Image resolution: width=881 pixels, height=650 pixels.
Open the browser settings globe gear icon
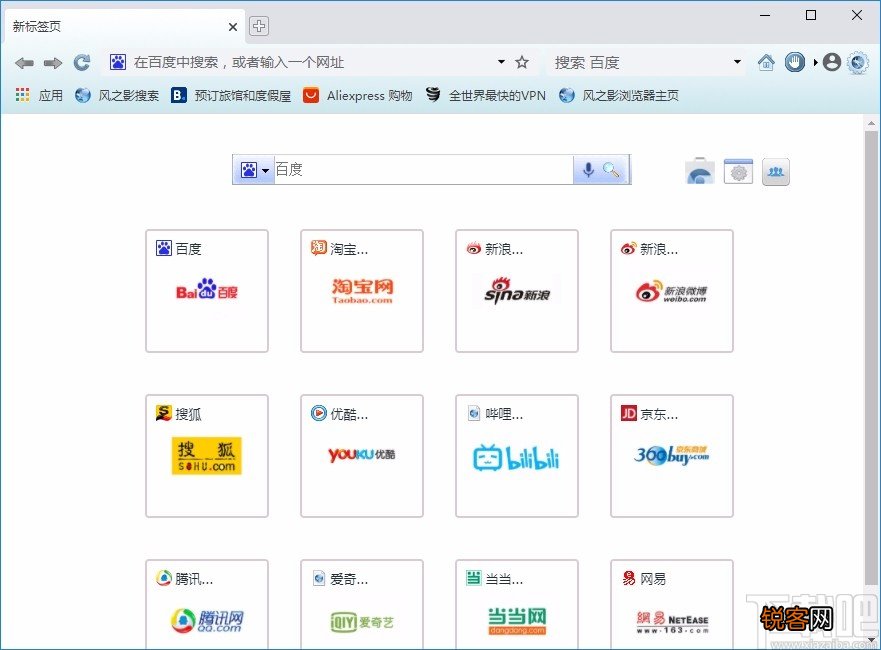click(858, 62)
